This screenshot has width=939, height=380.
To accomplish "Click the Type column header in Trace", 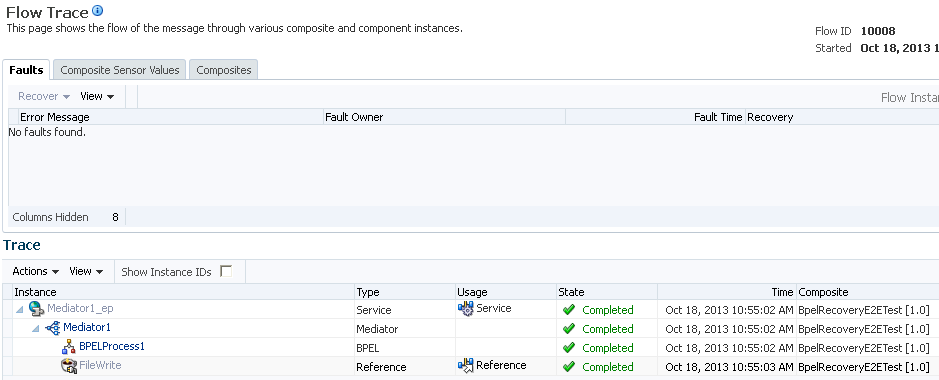I will coord(405,292).
